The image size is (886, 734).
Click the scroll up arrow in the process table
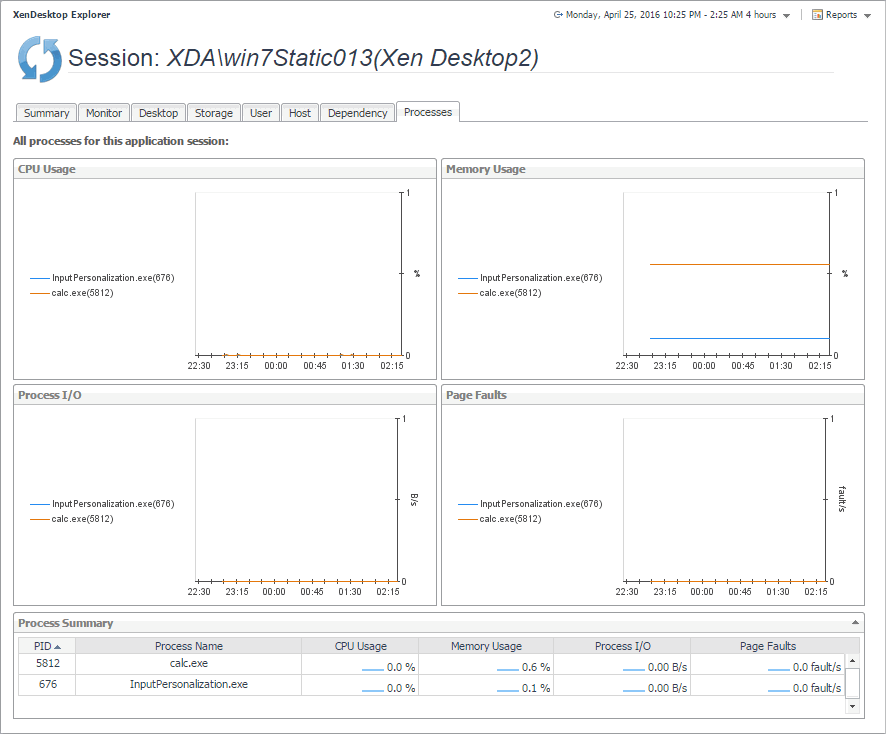coord(852,660)
